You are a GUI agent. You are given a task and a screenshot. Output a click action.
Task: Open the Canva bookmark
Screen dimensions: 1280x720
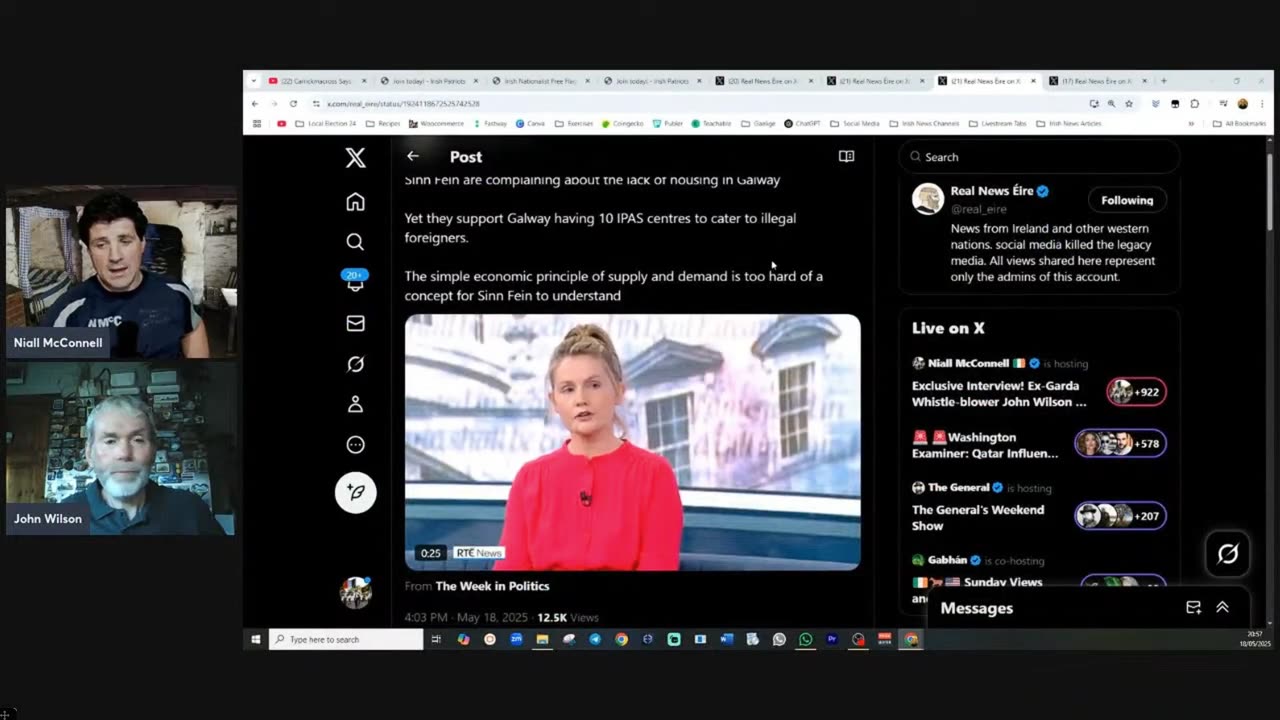(x=530, y=124)
